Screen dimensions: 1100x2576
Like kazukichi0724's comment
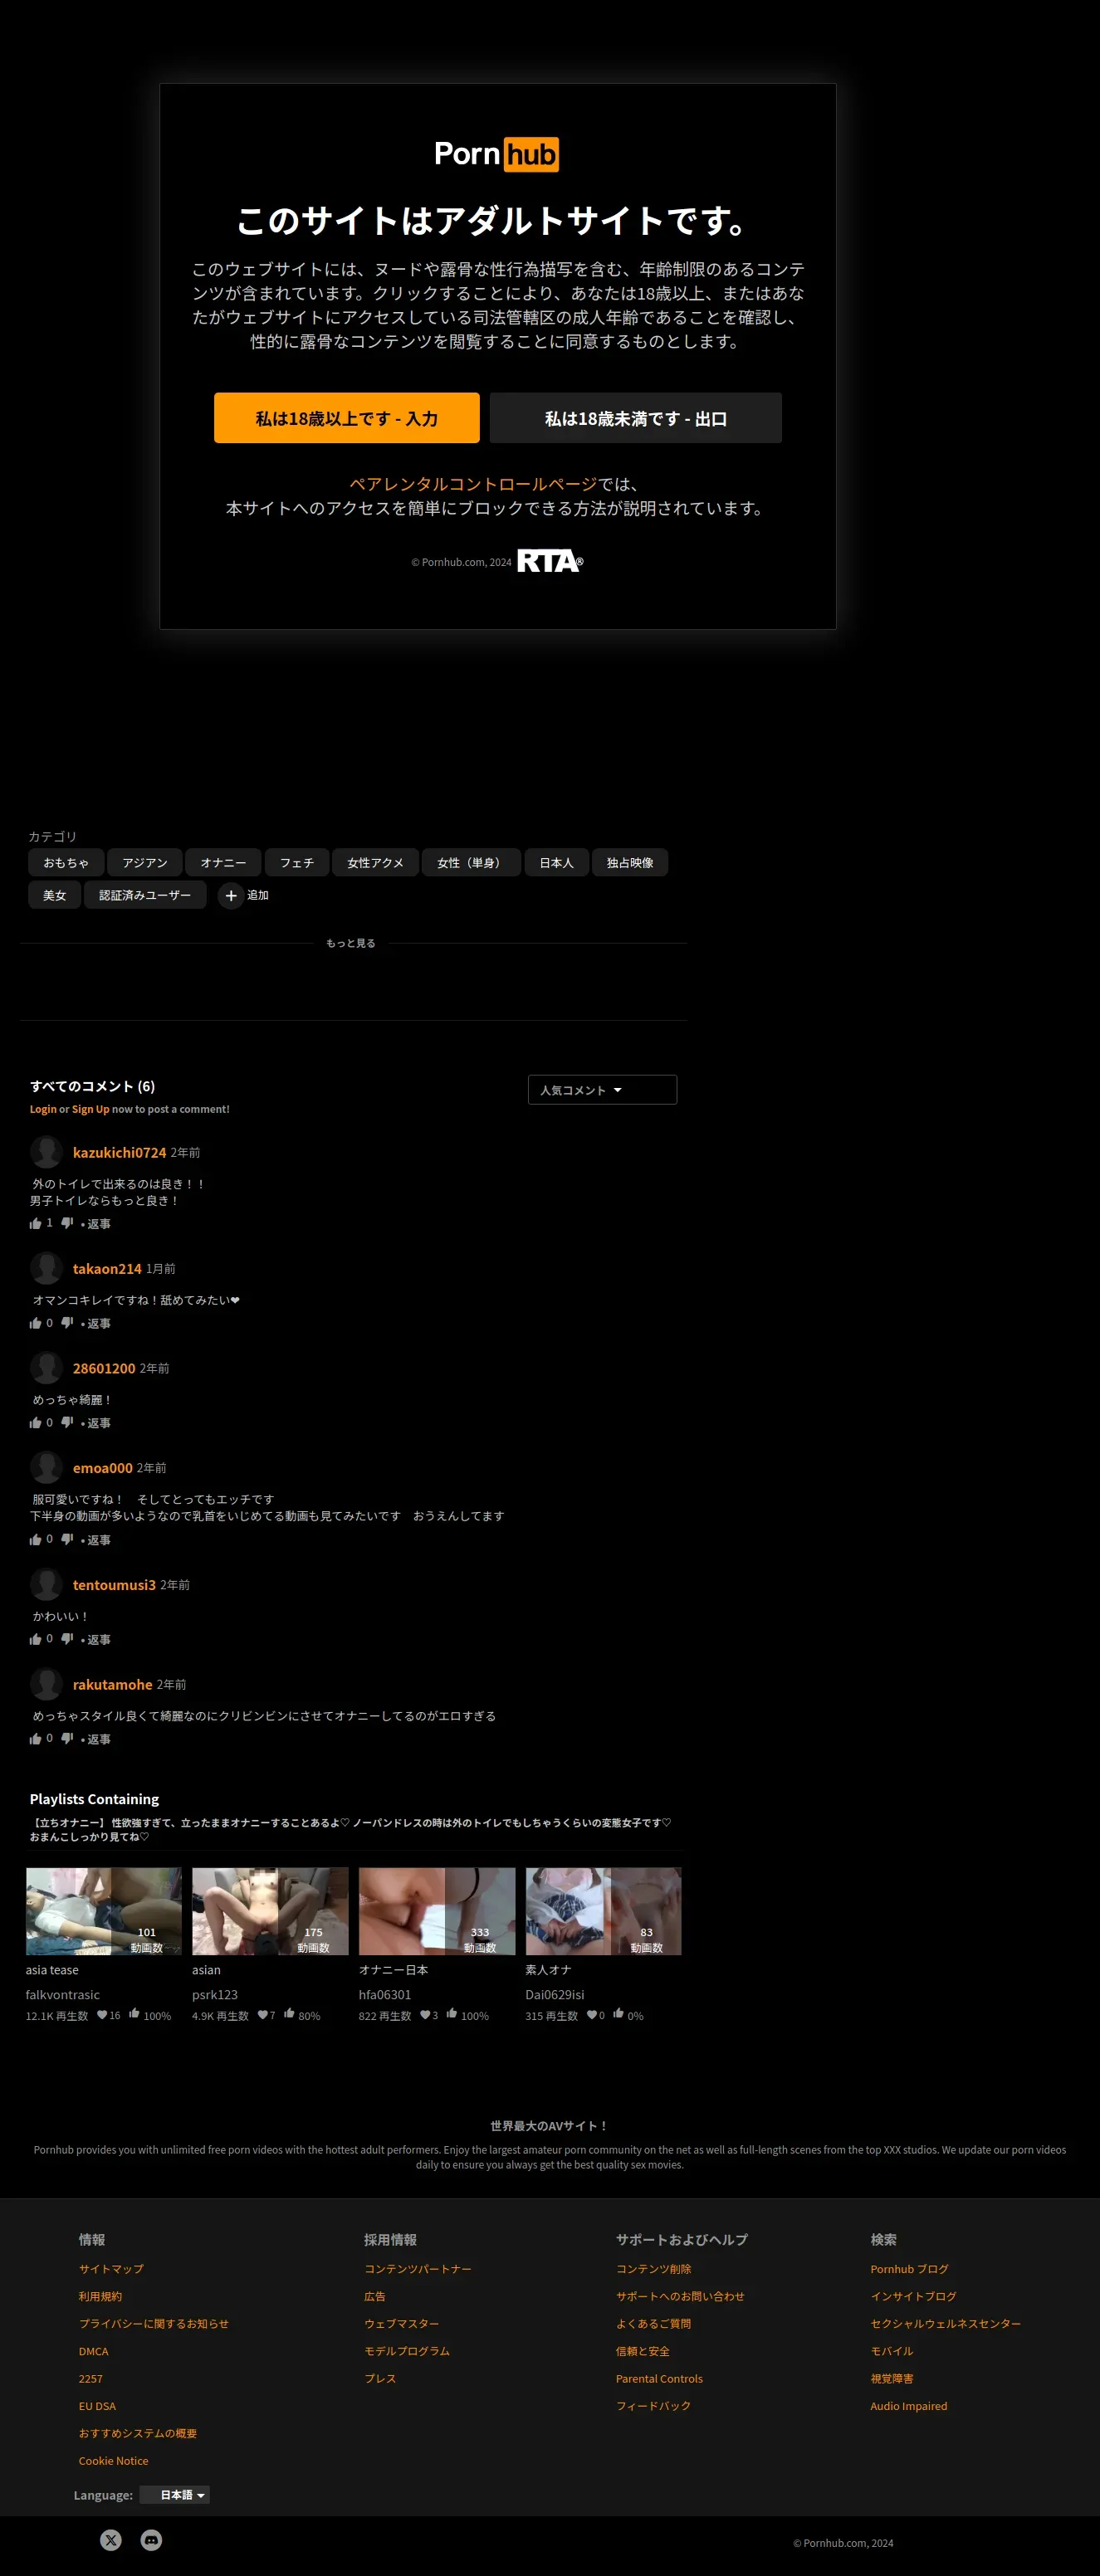[x=36, y=1223]
